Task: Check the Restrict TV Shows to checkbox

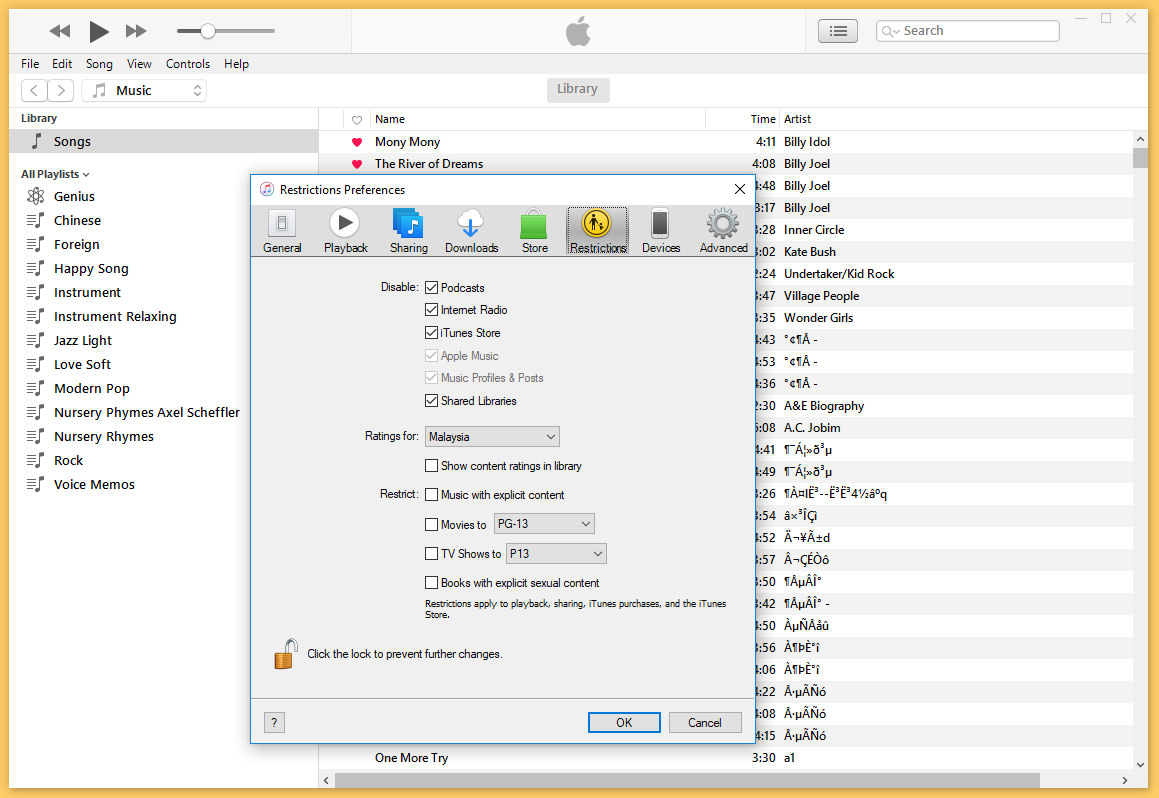Action: 432,553
